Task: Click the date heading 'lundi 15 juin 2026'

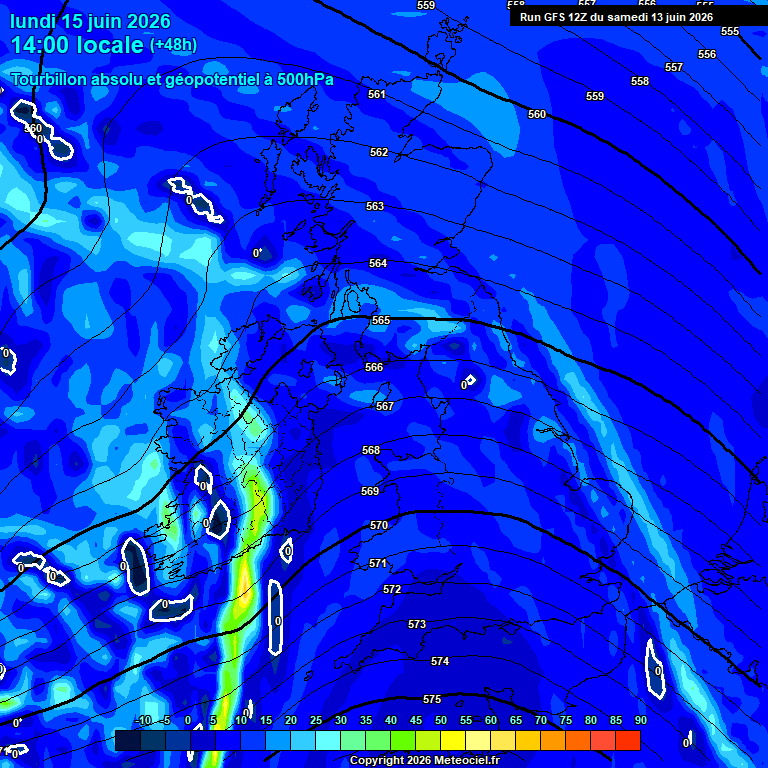Action: coord(90,22)
